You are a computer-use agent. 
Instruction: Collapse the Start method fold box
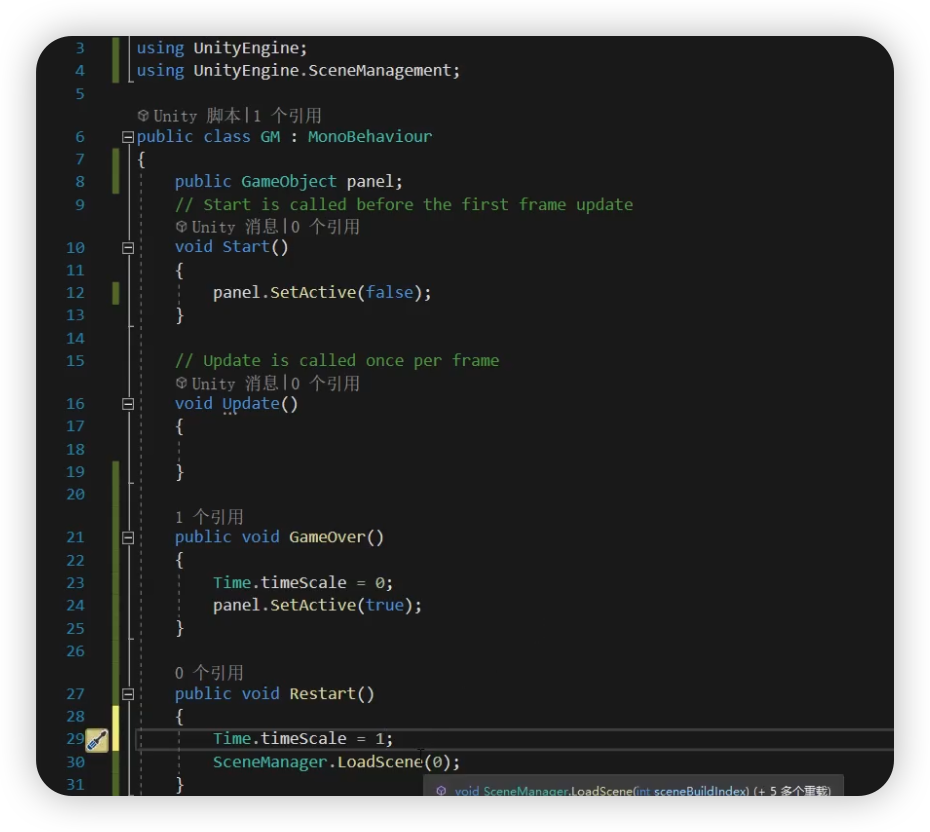[x=128, y=248]
